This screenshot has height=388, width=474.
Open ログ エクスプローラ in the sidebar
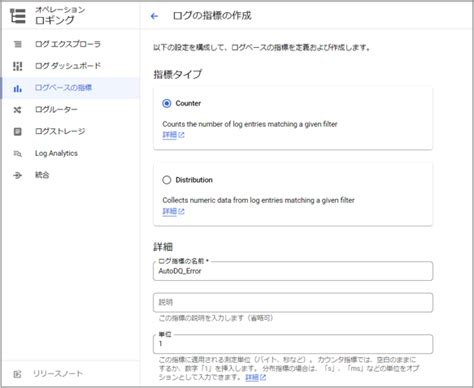[x=71, y=44]
